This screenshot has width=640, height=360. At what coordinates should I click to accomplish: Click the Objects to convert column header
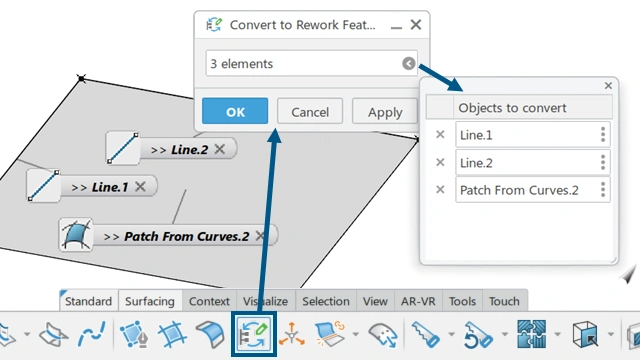tap(533, 107)
